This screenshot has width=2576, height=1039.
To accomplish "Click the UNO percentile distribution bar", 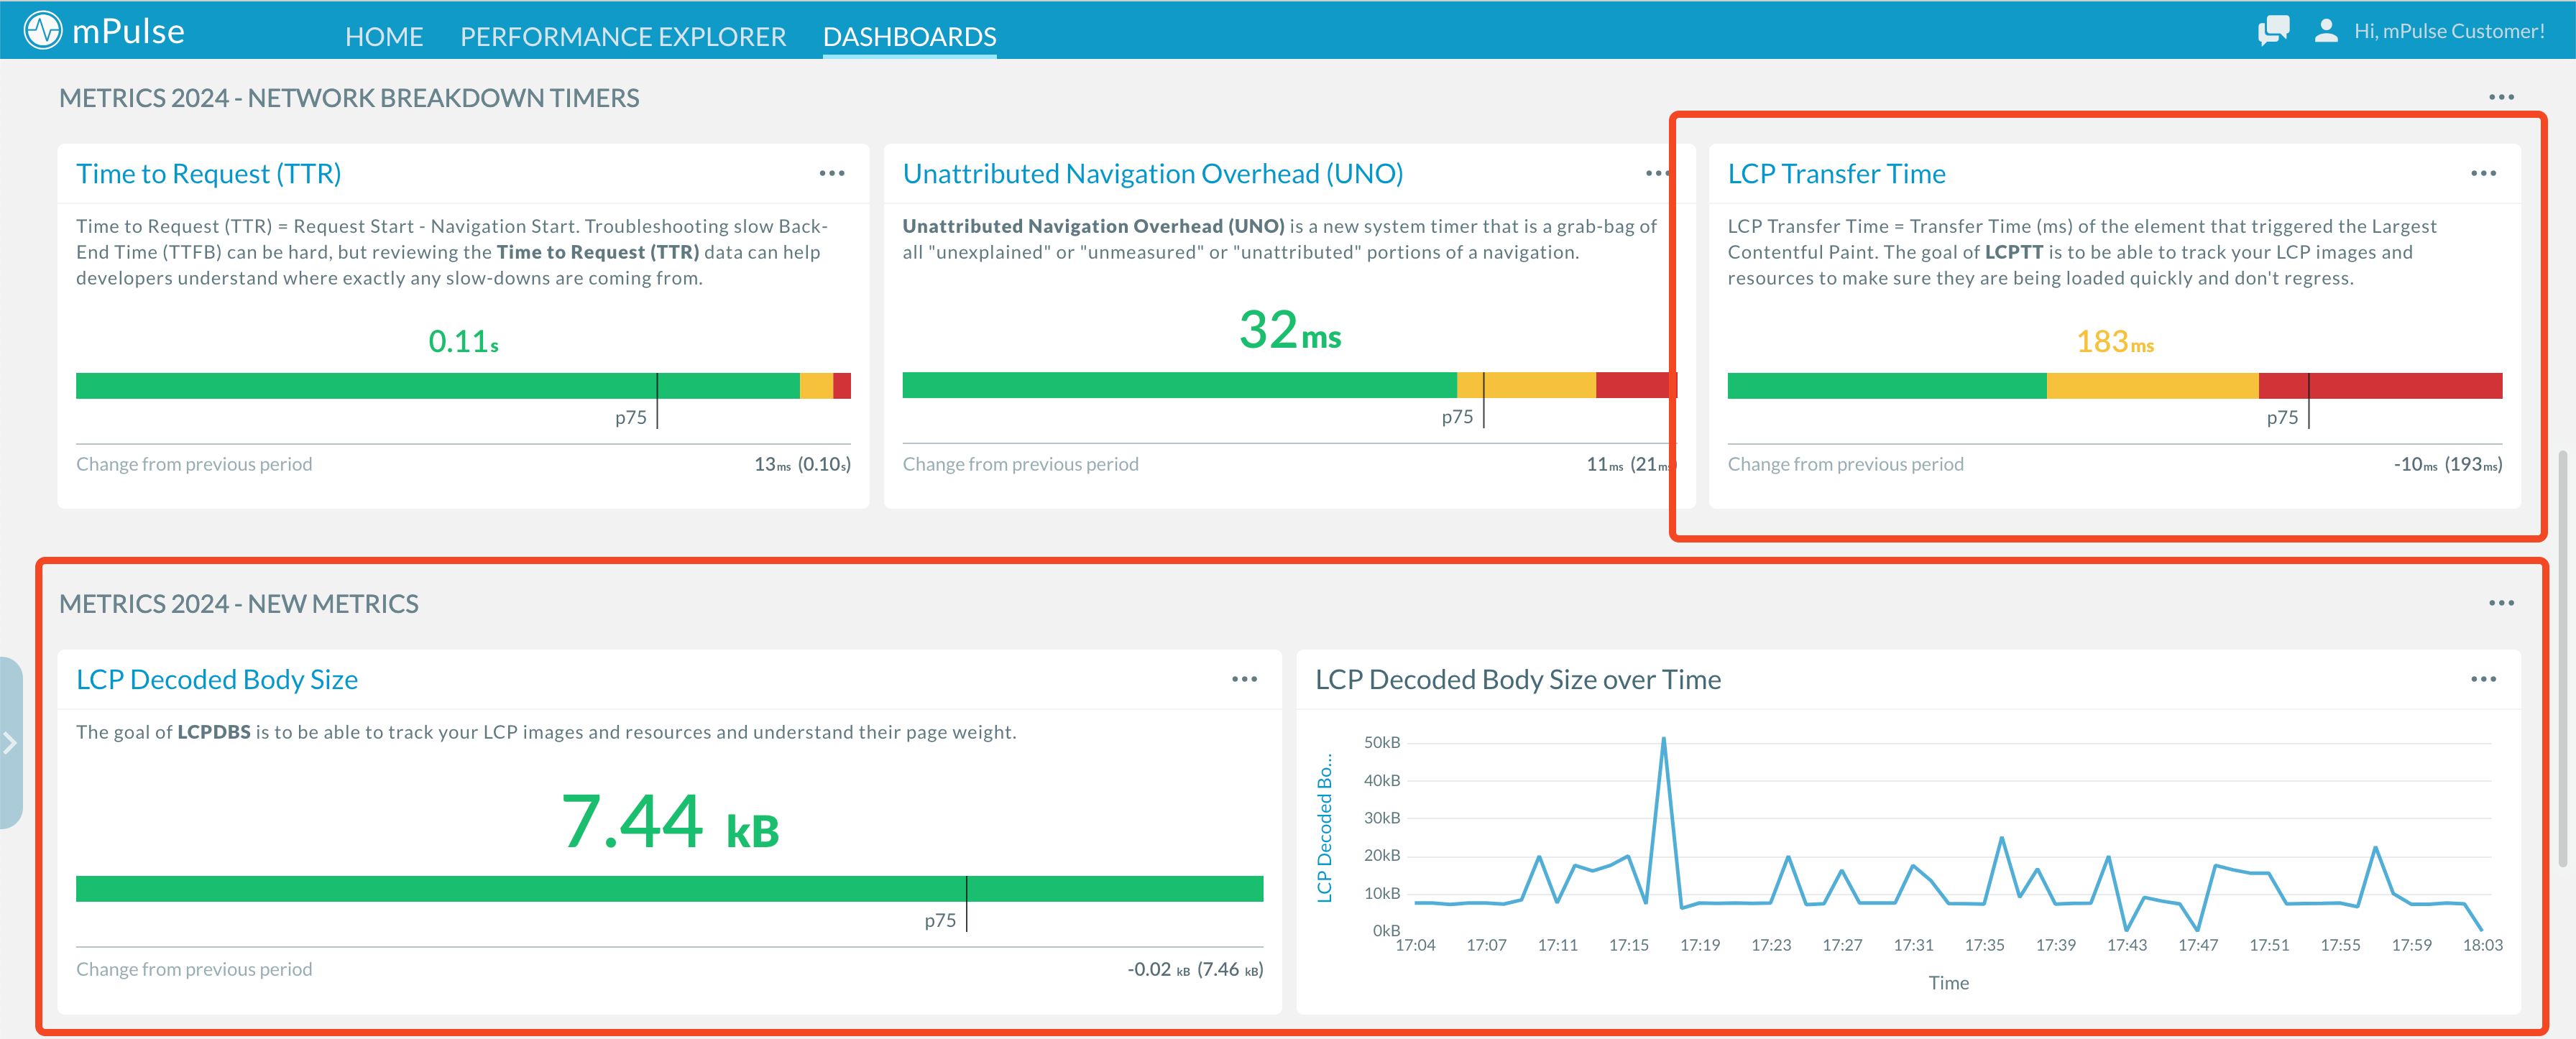I will tap(1289, 386).
